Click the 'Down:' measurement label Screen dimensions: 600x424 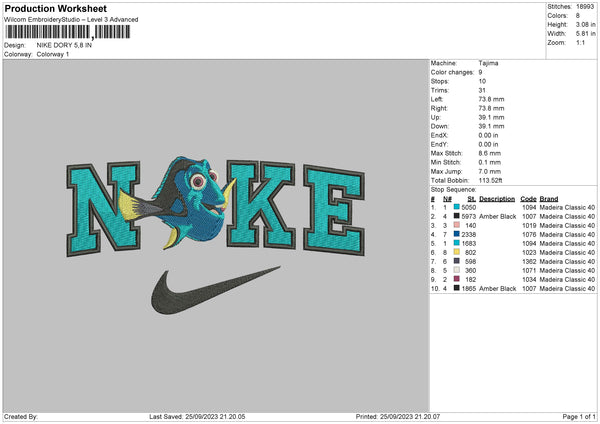tap(440, 126)
